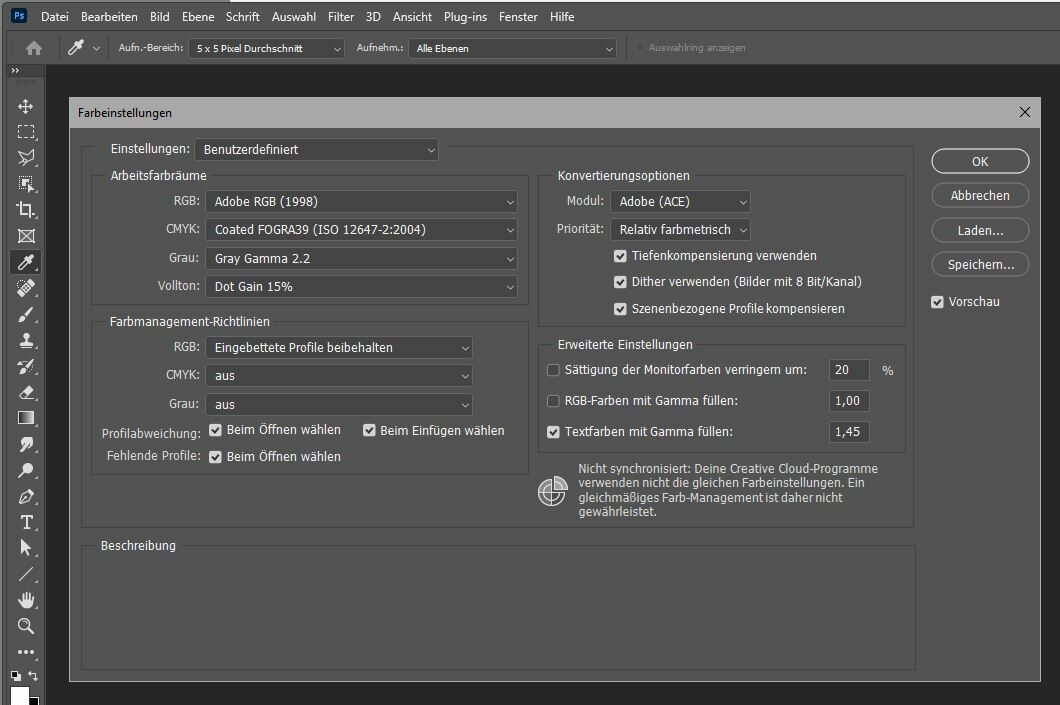Click the OK button
This screenshot has height=705, width=1060.
980,162
